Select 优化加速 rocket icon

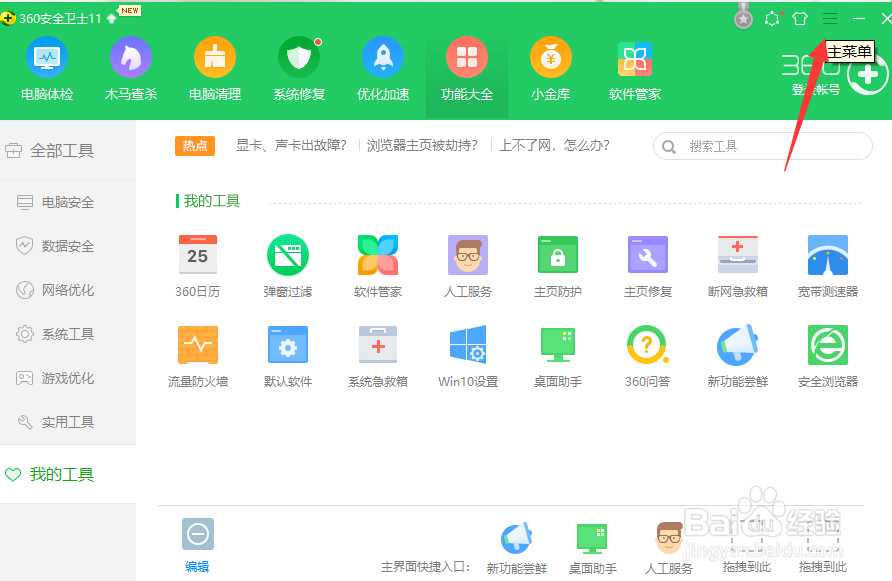point(383,68)
